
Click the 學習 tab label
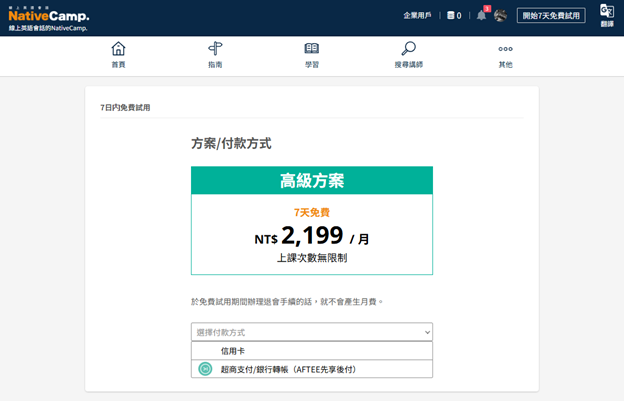click(312, 64)
